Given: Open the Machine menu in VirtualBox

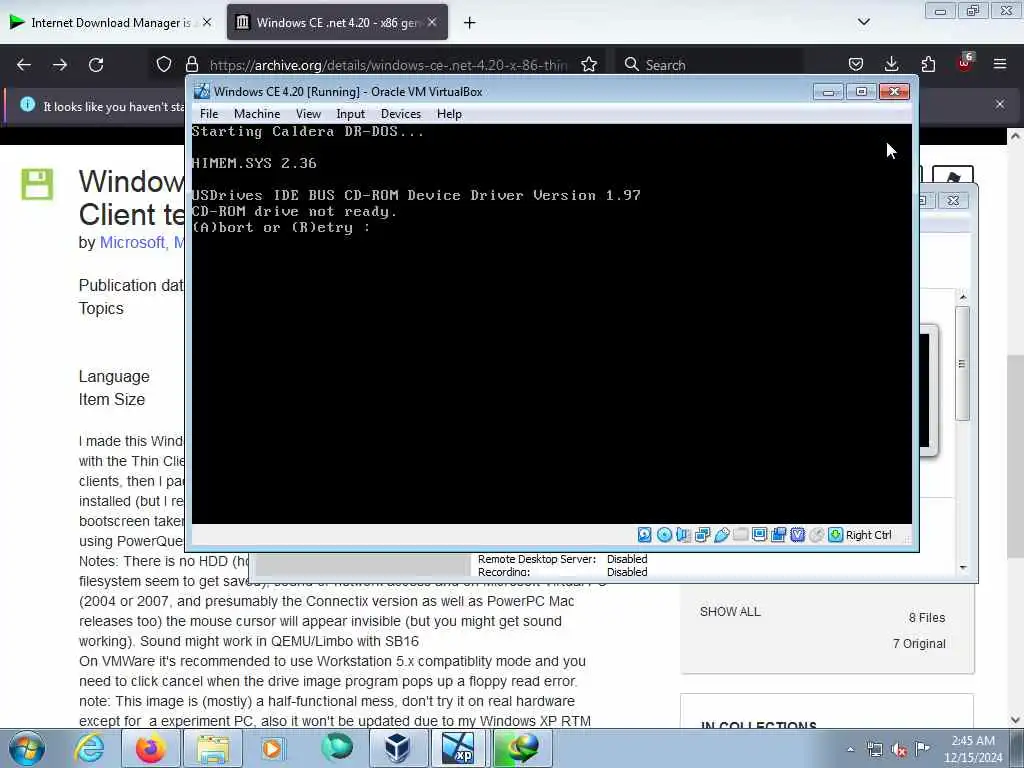Looking at the screenshot, I should tap(257, 114).
